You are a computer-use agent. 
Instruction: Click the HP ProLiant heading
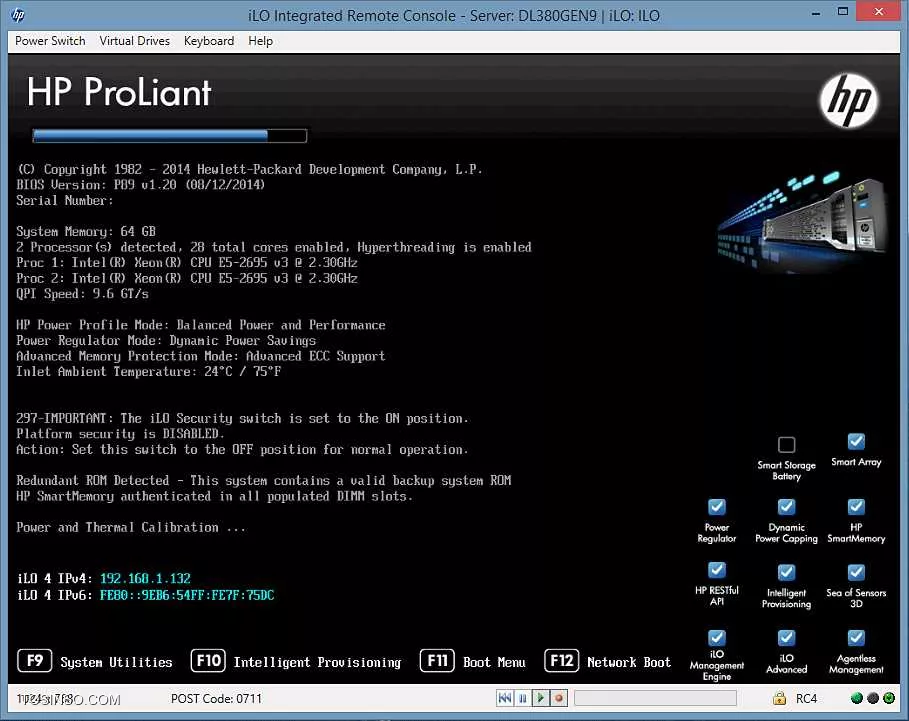coord(119,92)
